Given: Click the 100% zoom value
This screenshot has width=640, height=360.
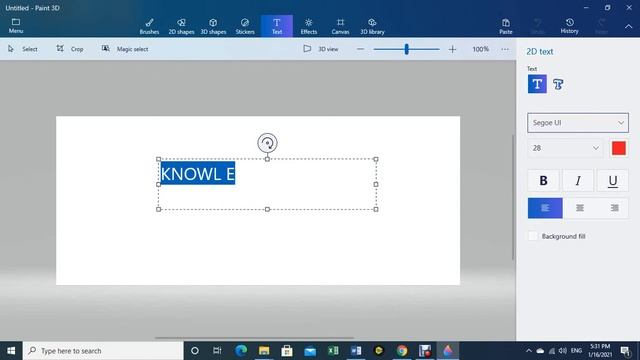Looking at the screenshot, I should point(480,49).
